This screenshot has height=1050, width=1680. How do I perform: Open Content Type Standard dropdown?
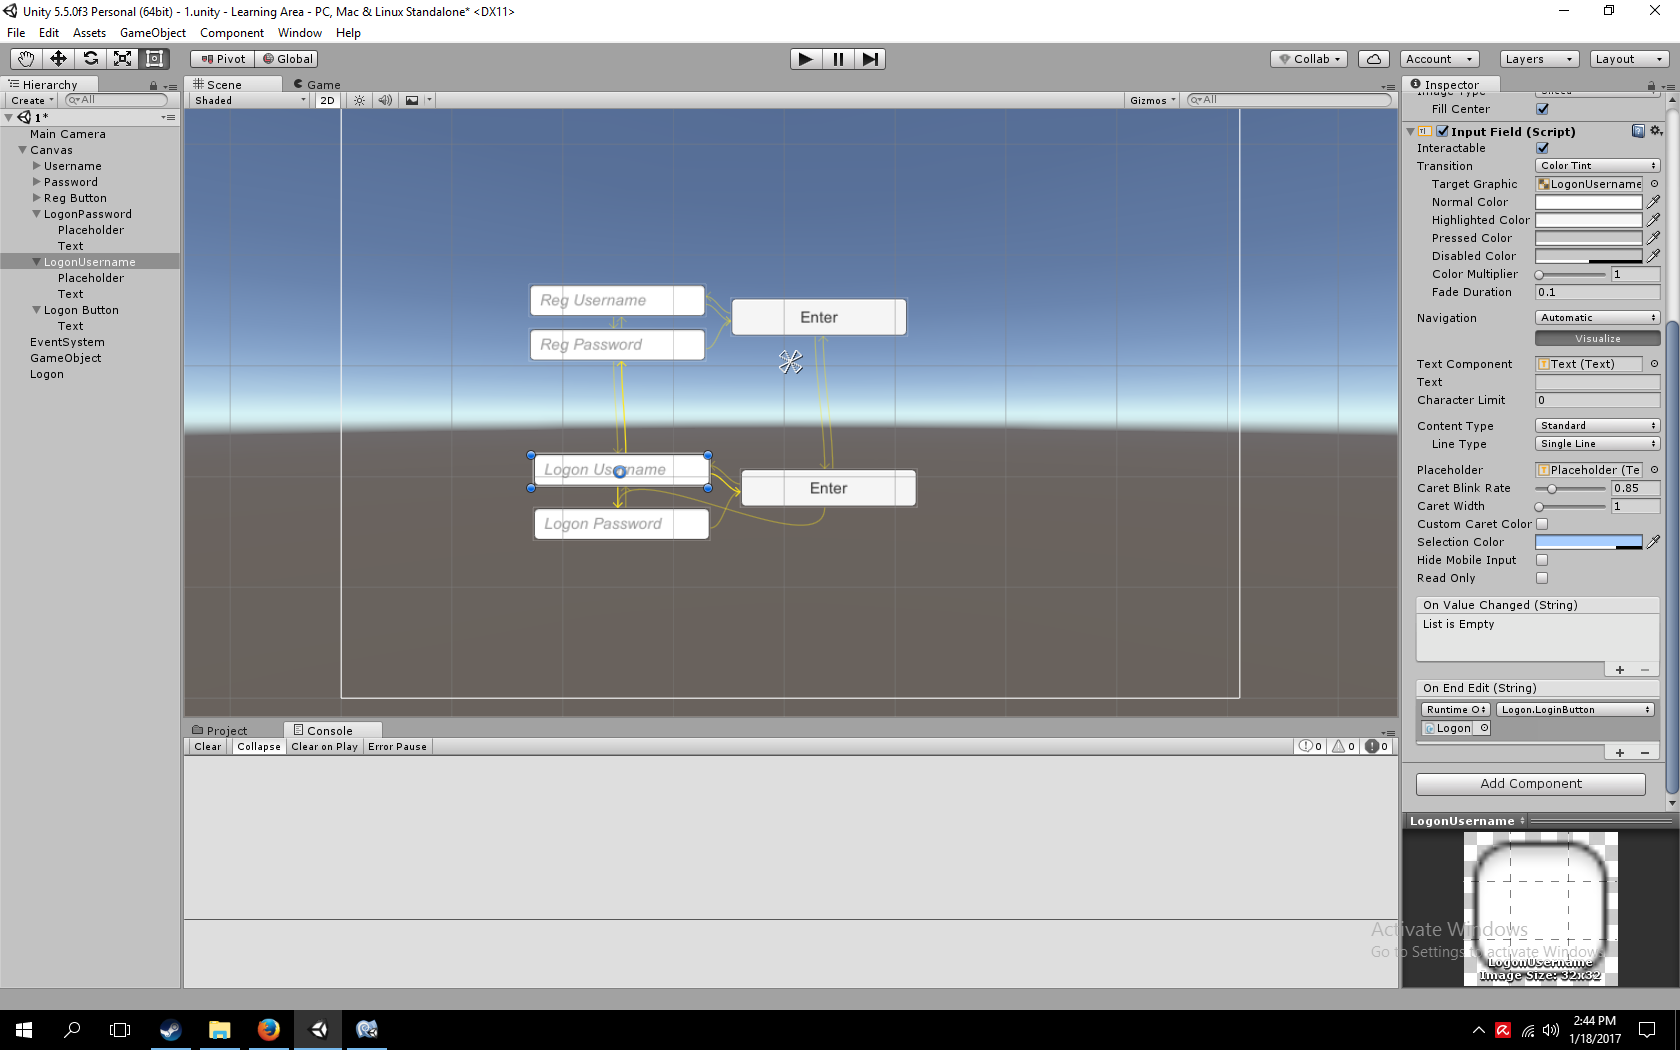coord(1598,426)
